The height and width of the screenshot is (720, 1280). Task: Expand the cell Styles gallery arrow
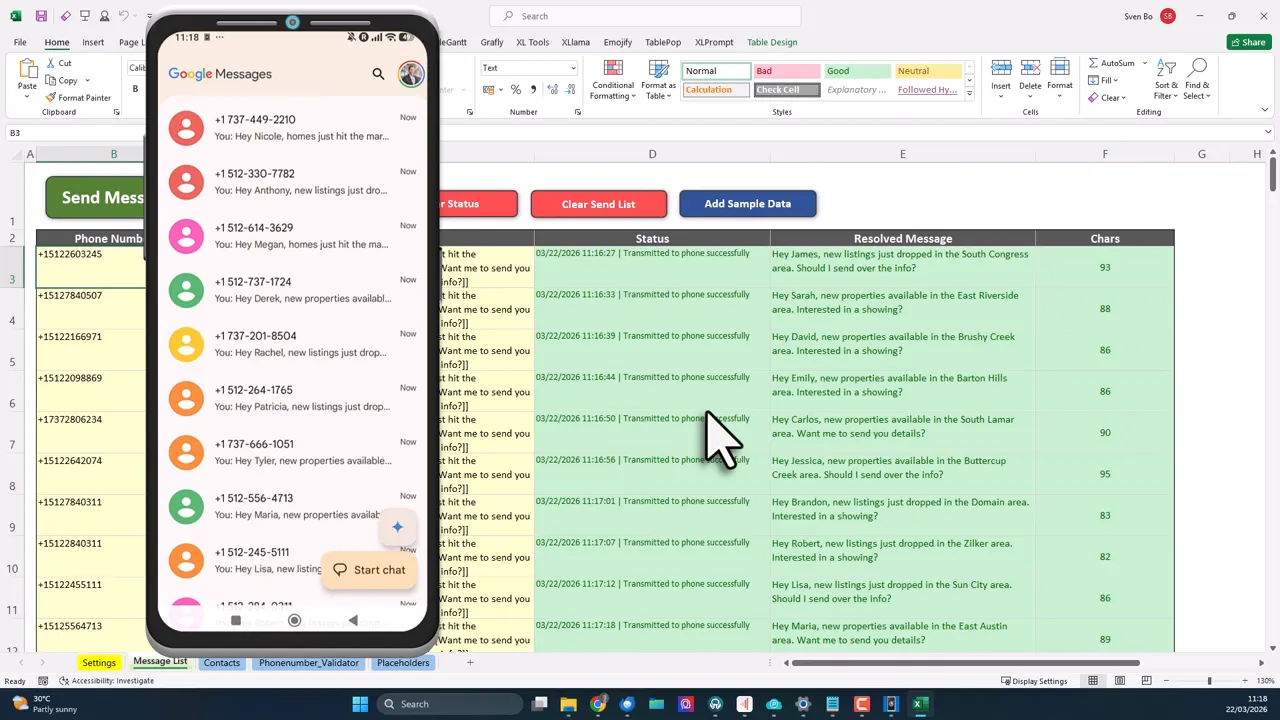coord(968,90)
